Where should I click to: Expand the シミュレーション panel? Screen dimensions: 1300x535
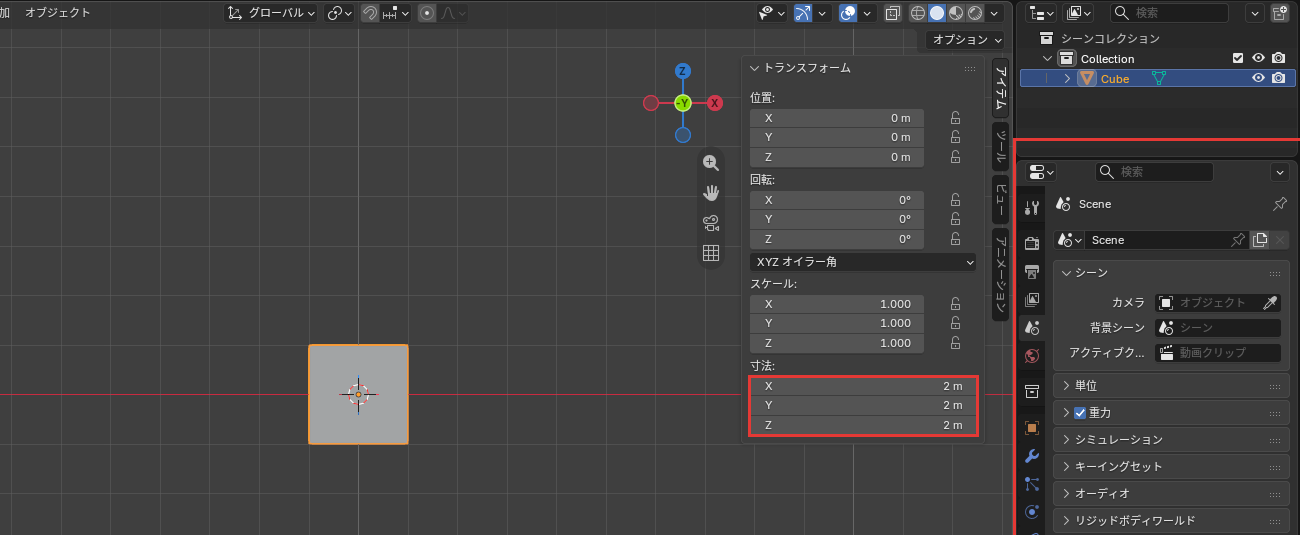[1172, 439]
